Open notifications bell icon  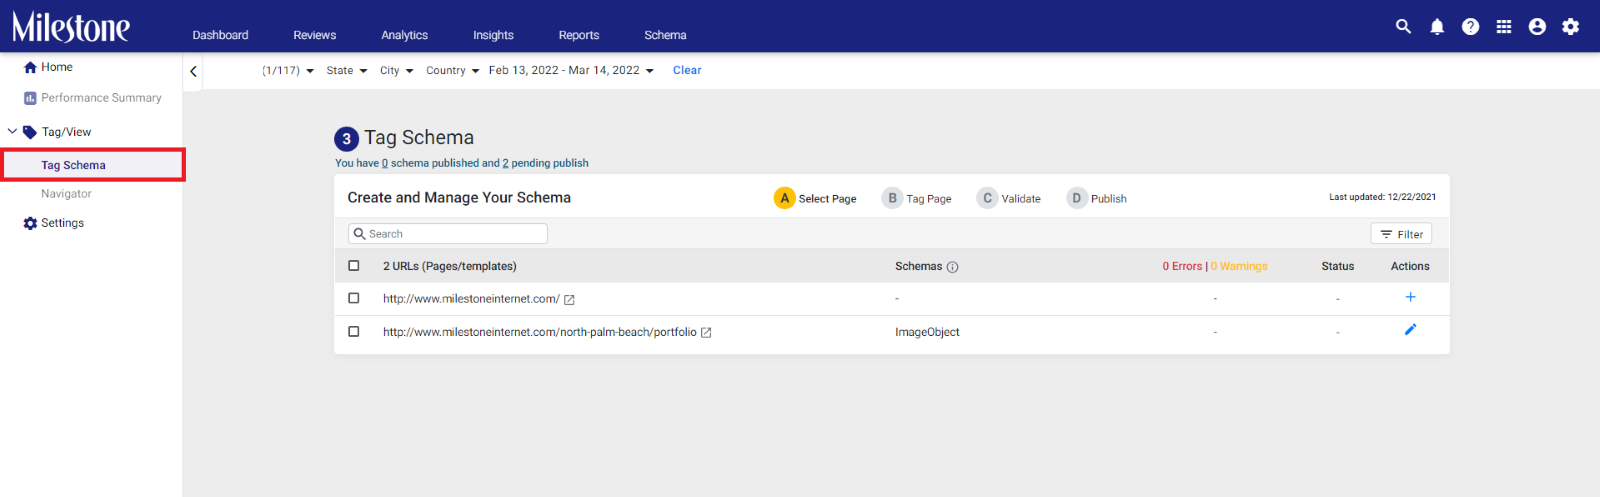[1437, 27]
